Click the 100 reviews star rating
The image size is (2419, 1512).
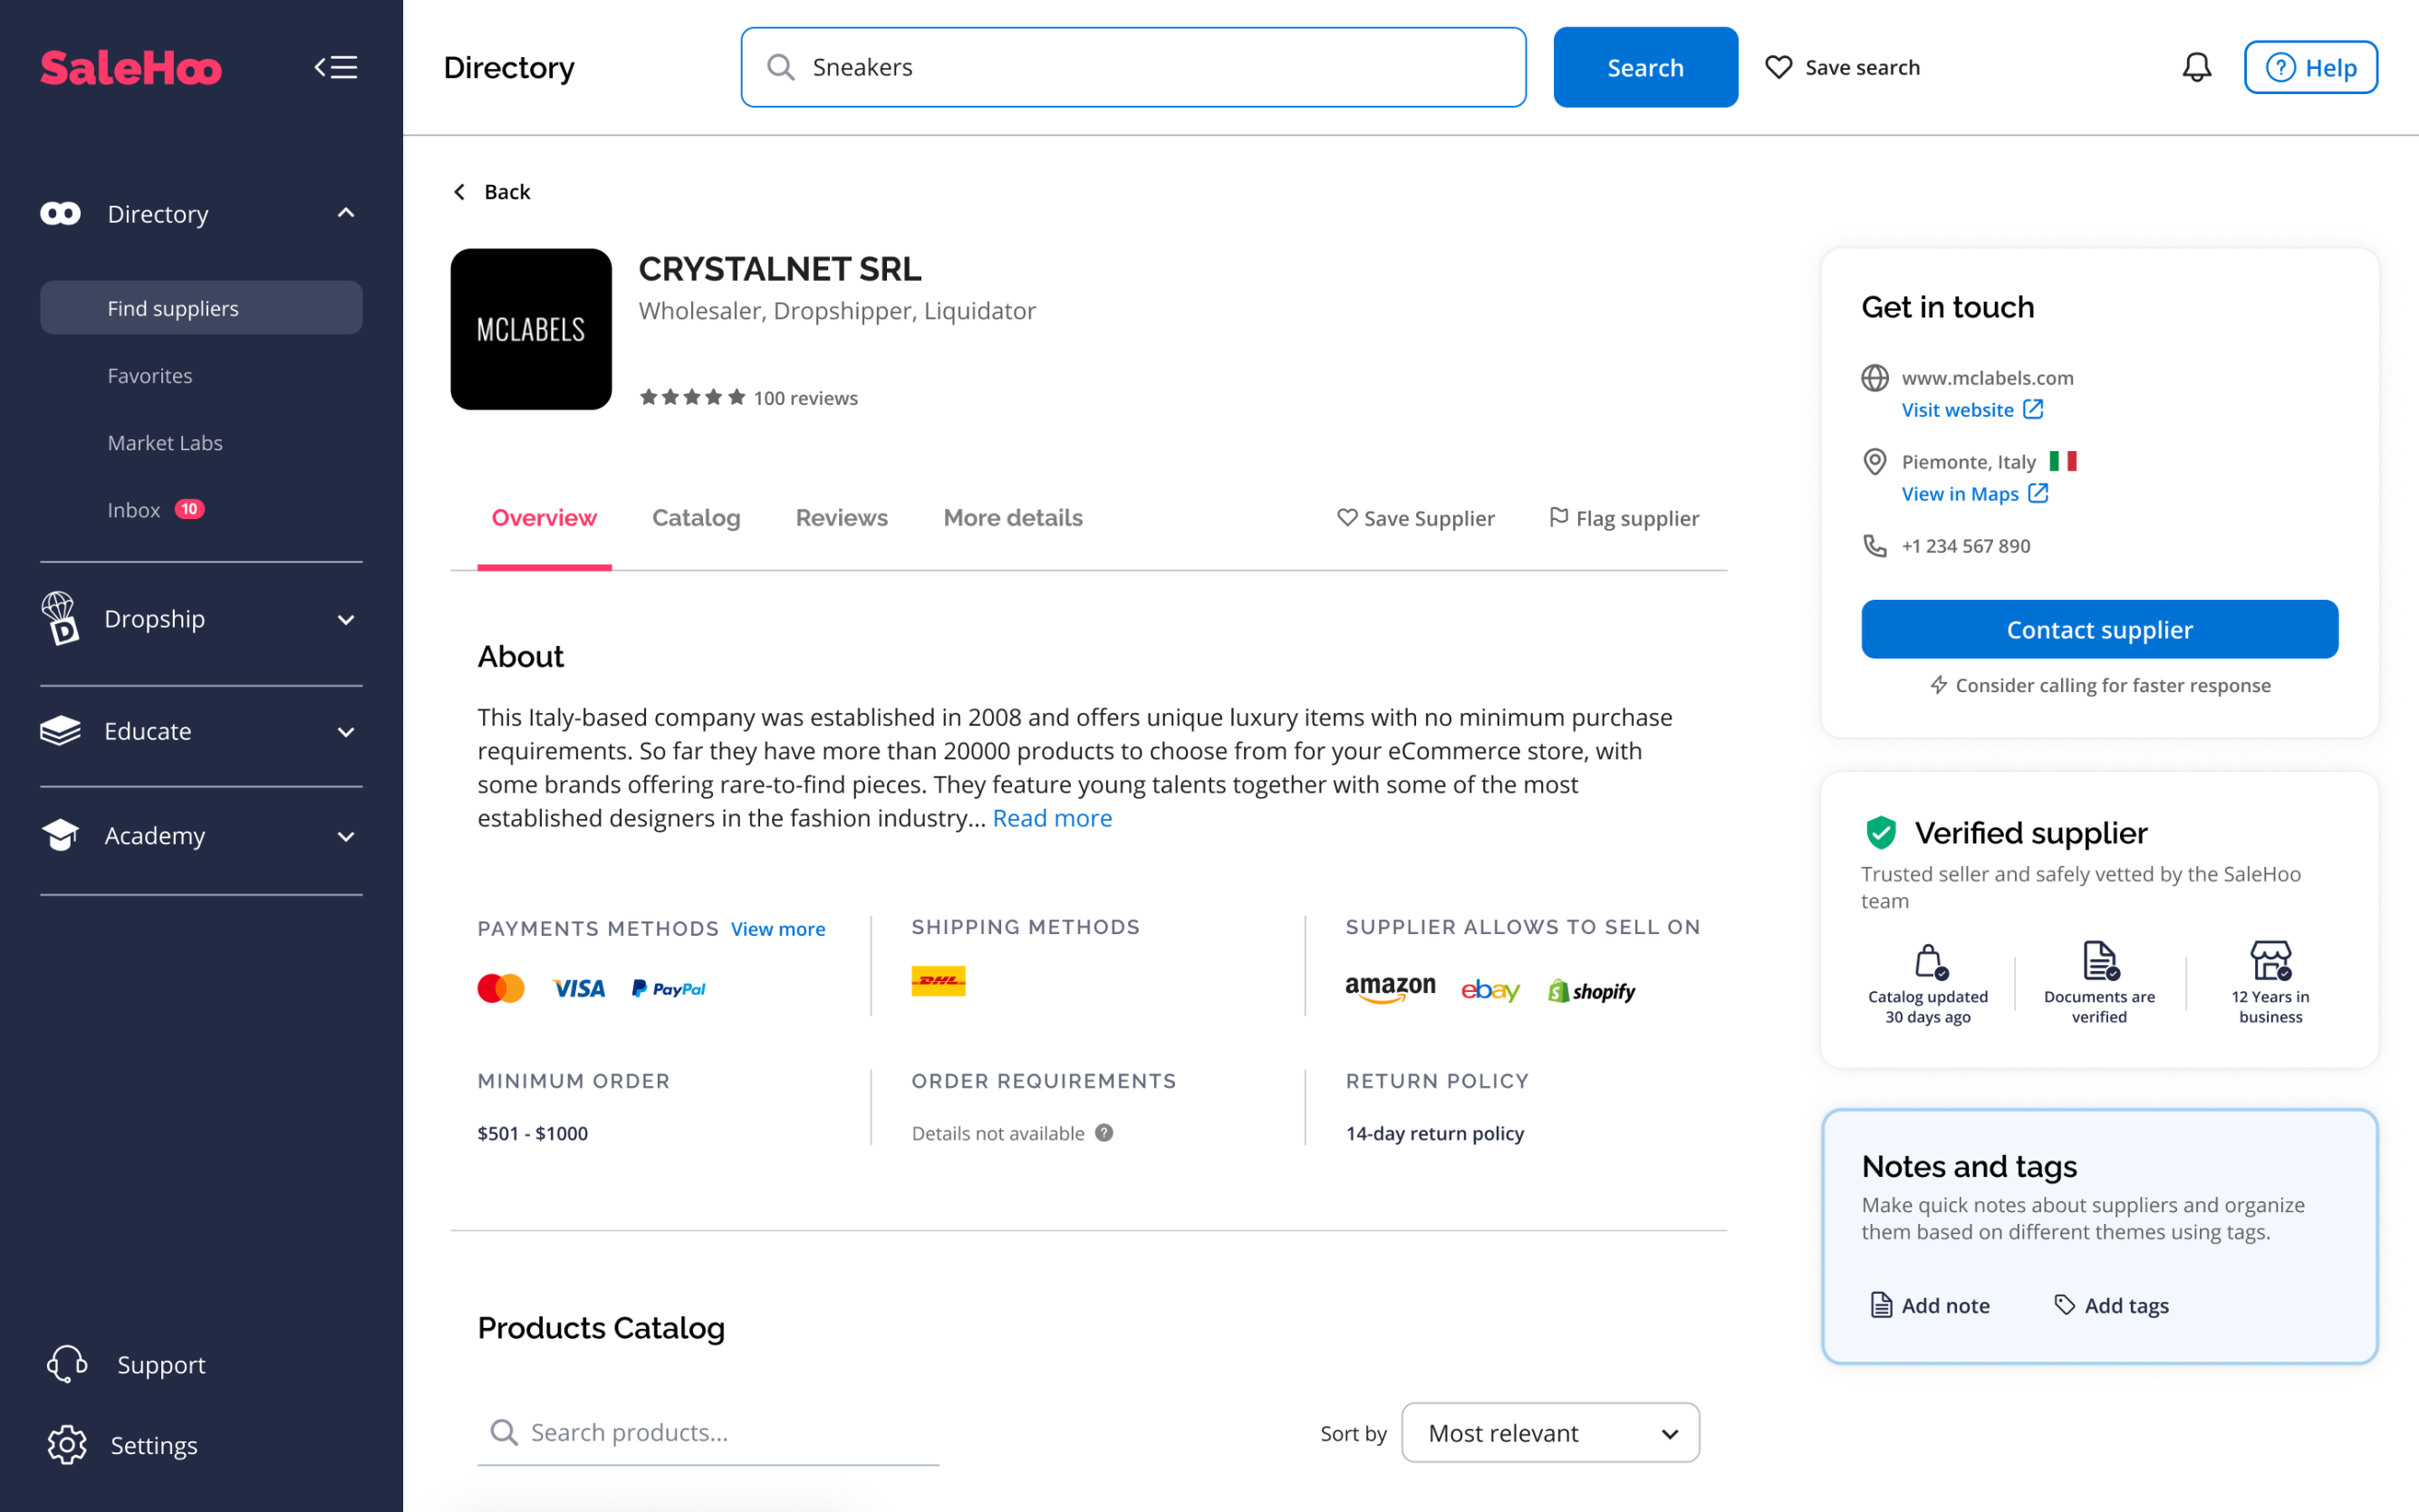click(748, 397)
